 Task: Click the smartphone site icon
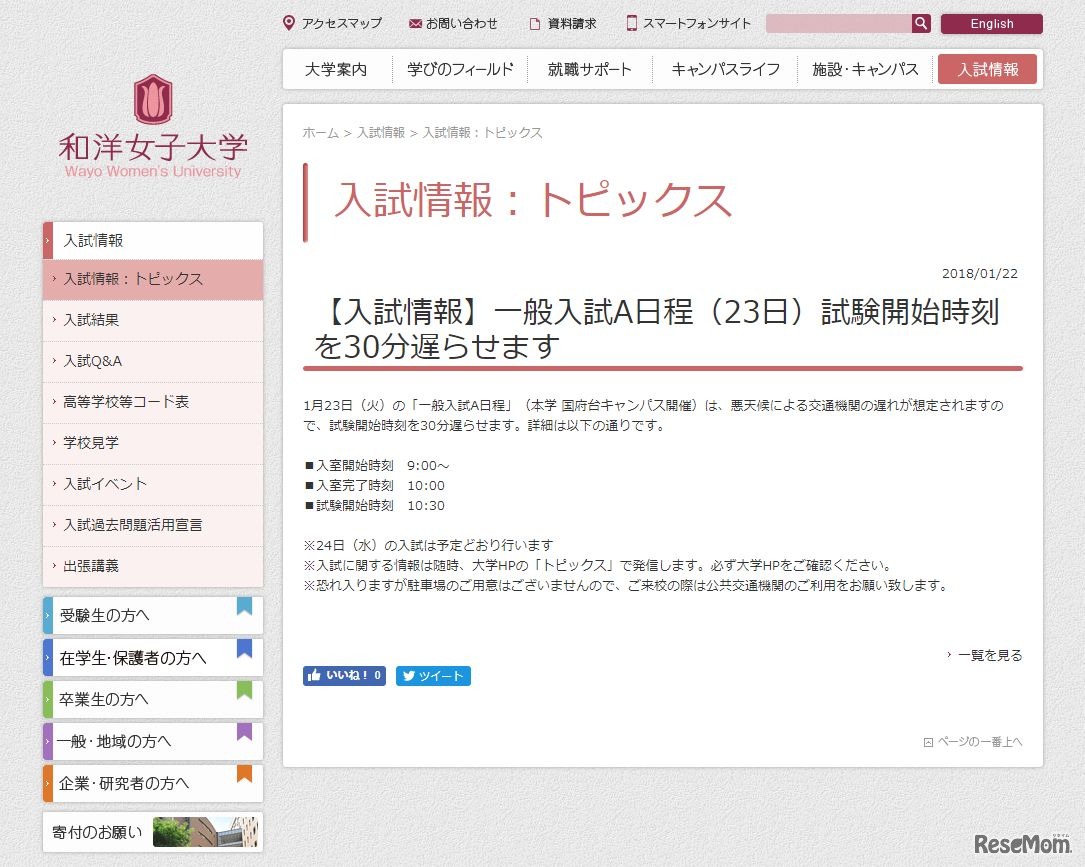pos(632,23)
